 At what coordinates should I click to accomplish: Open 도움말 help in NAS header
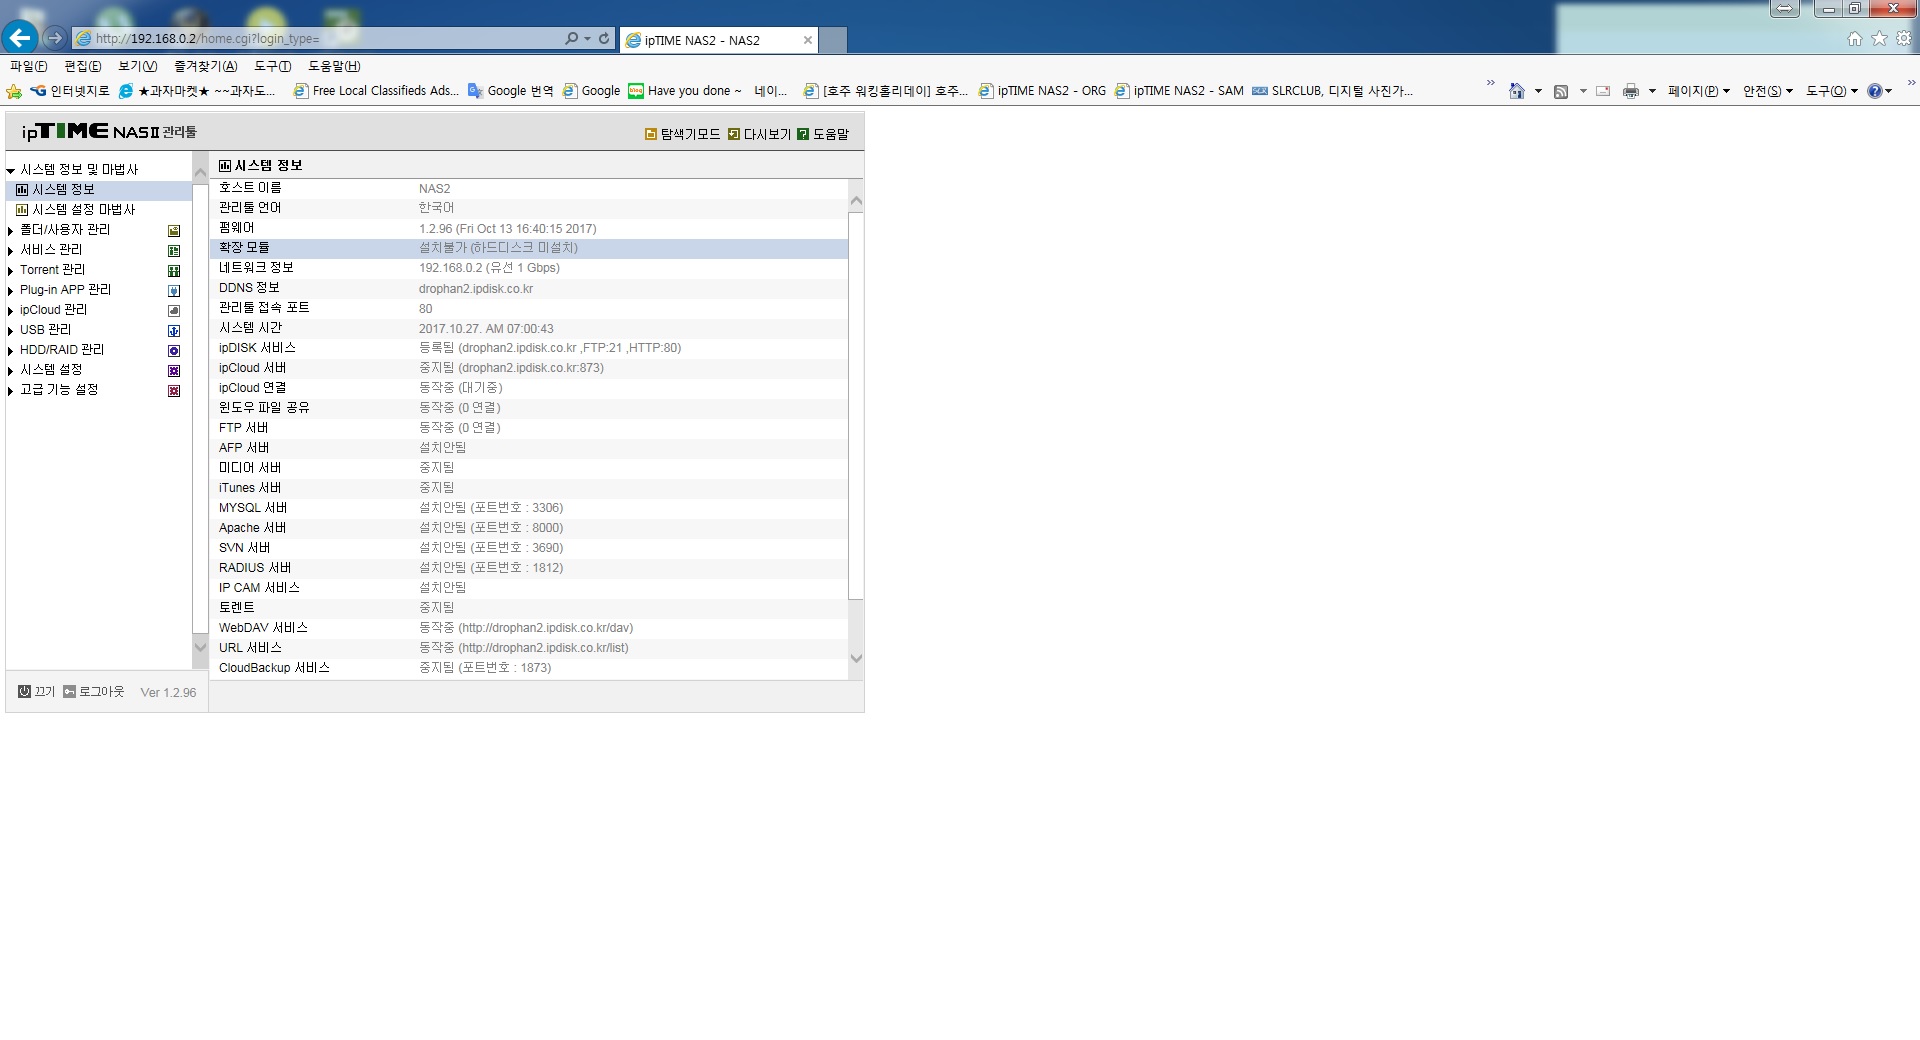[823, 134]
